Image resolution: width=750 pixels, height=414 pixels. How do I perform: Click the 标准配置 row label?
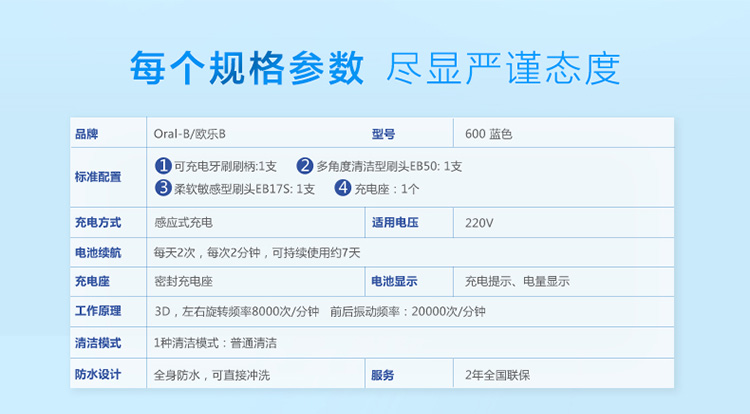[98, 177]
